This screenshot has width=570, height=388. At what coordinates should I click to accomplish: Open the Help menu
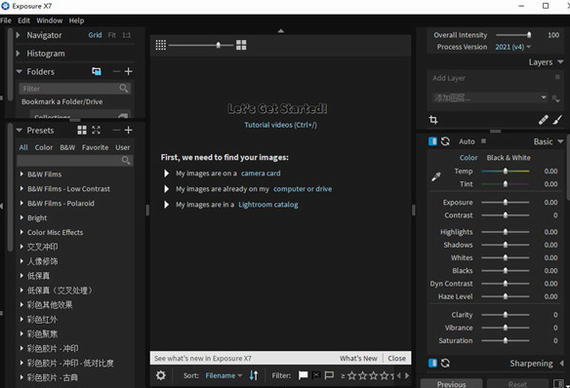[76, 20]
